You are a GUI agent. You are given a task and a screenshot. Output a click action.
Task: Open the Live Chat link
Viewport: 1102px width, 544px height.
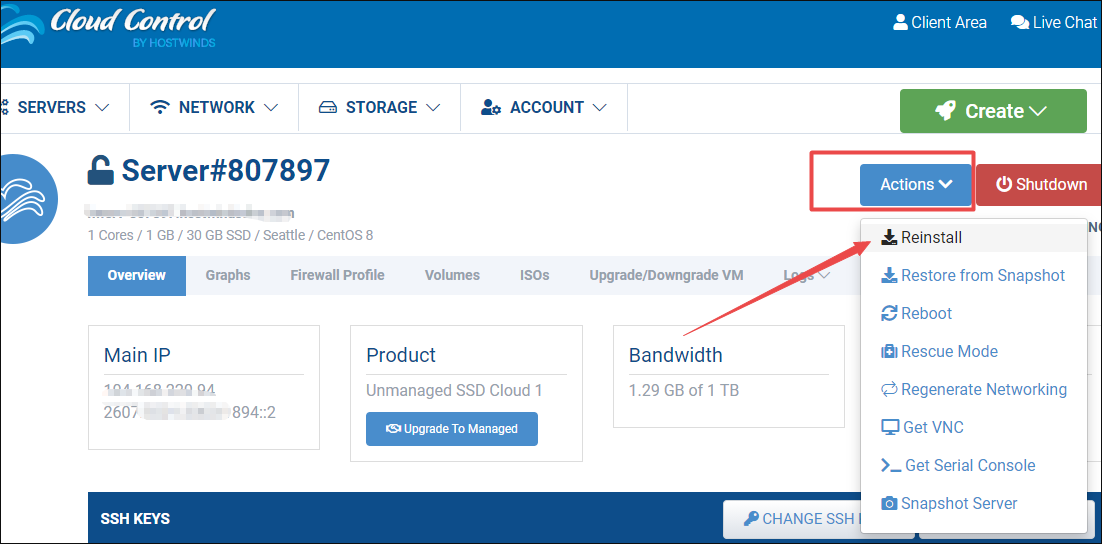pos(1054,22)
